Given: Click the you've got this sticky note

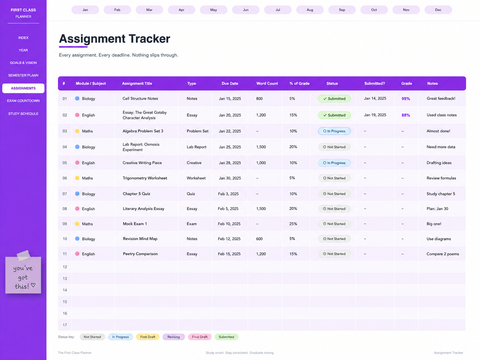Looking at the screenshot, I should pyautogui.click(x=23, y=274).
